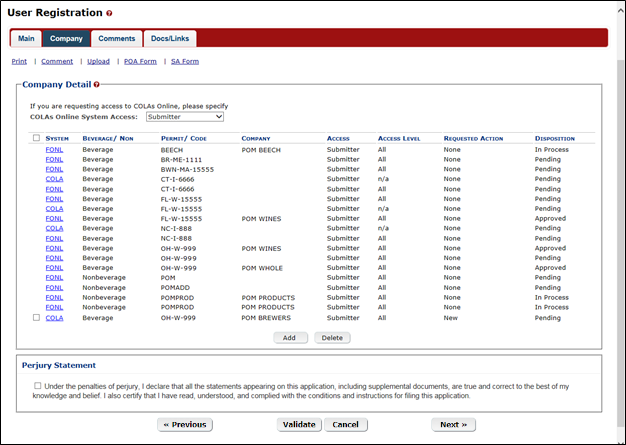Click the Validate button
Screen dimensions: 626x445
(299, 424)
